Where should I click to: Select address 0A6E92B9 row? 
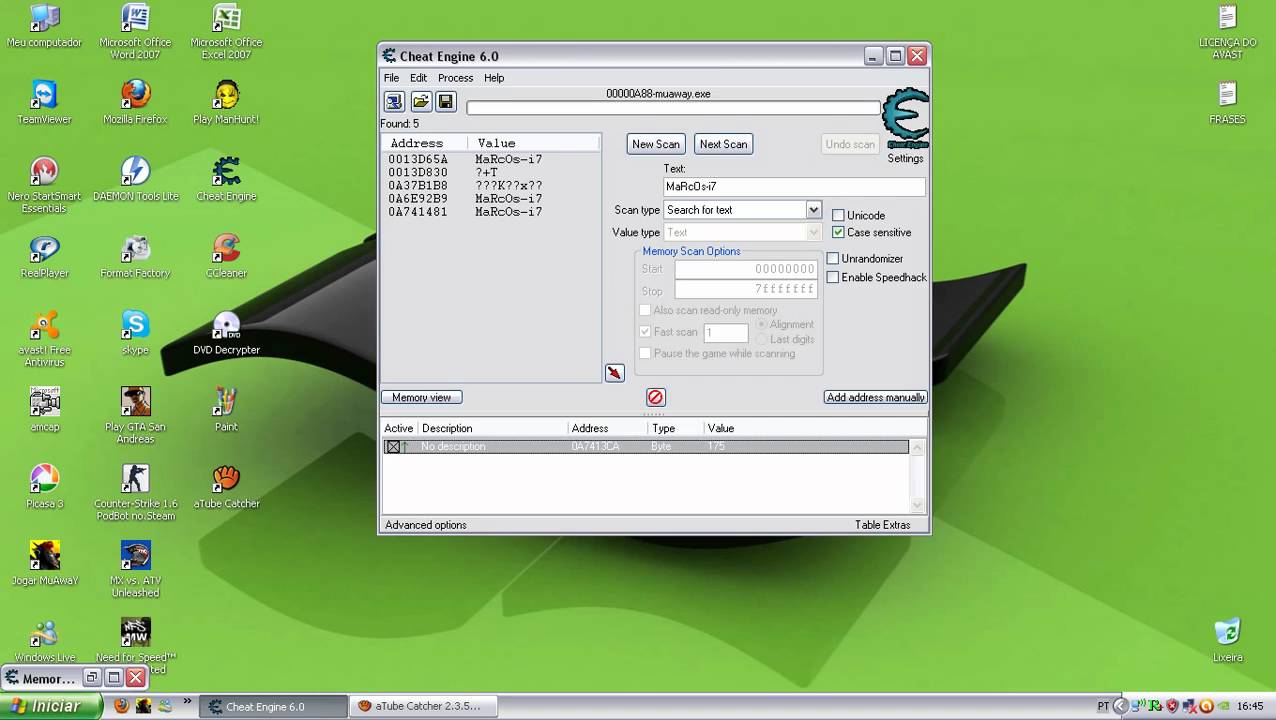(490, 198)
